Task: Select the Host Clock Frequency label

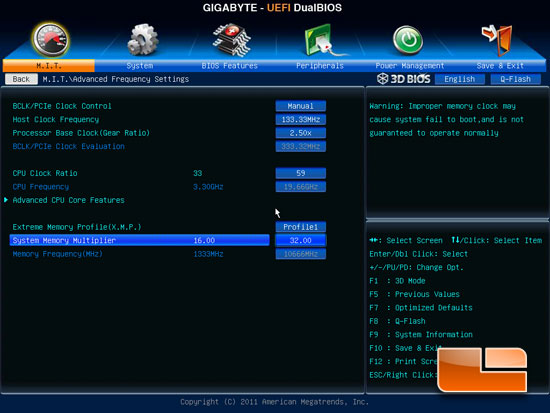Action: click(56, 119)
